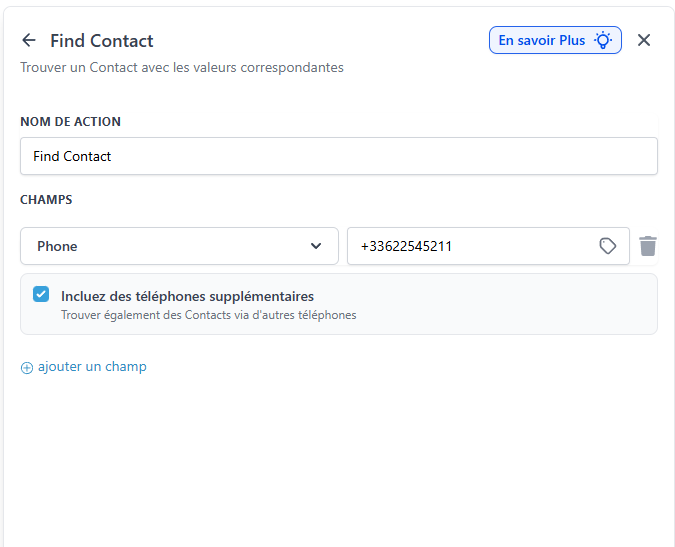Image resolution: width=675 pixels, height=547 pixels.
Task: Open custom values via the tag icon
Action: click(607, 246)
